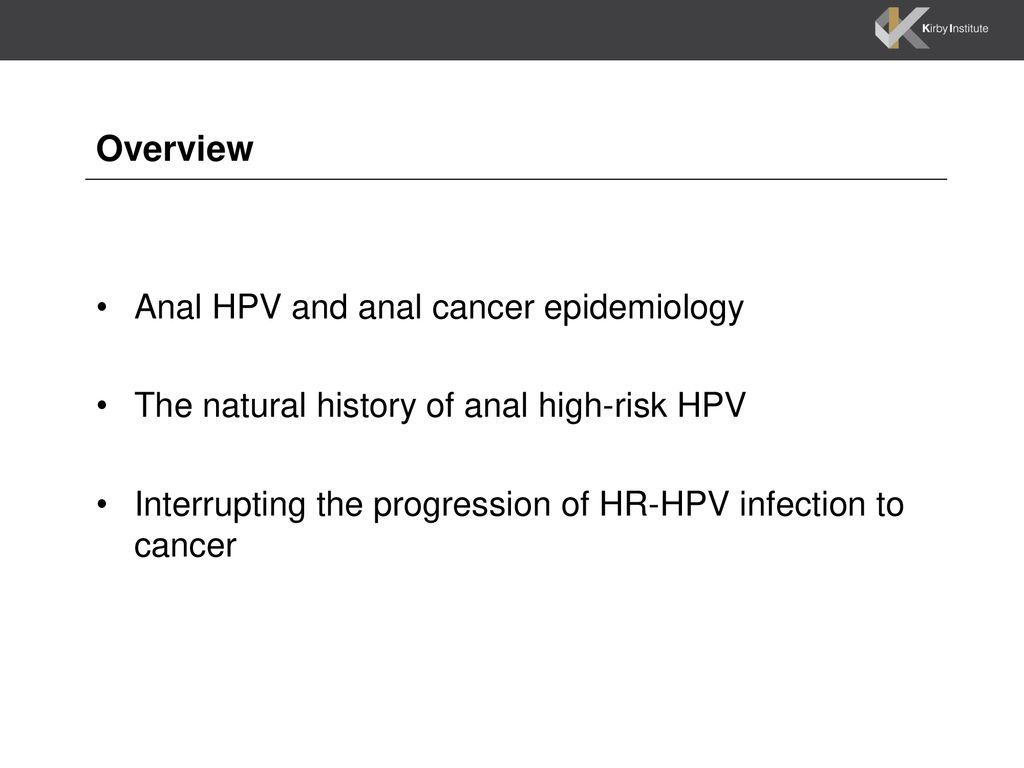The image size is (1024, 768).
Task: Click 'Anal' at the start of the first bullet
Action: click(167, 306)
